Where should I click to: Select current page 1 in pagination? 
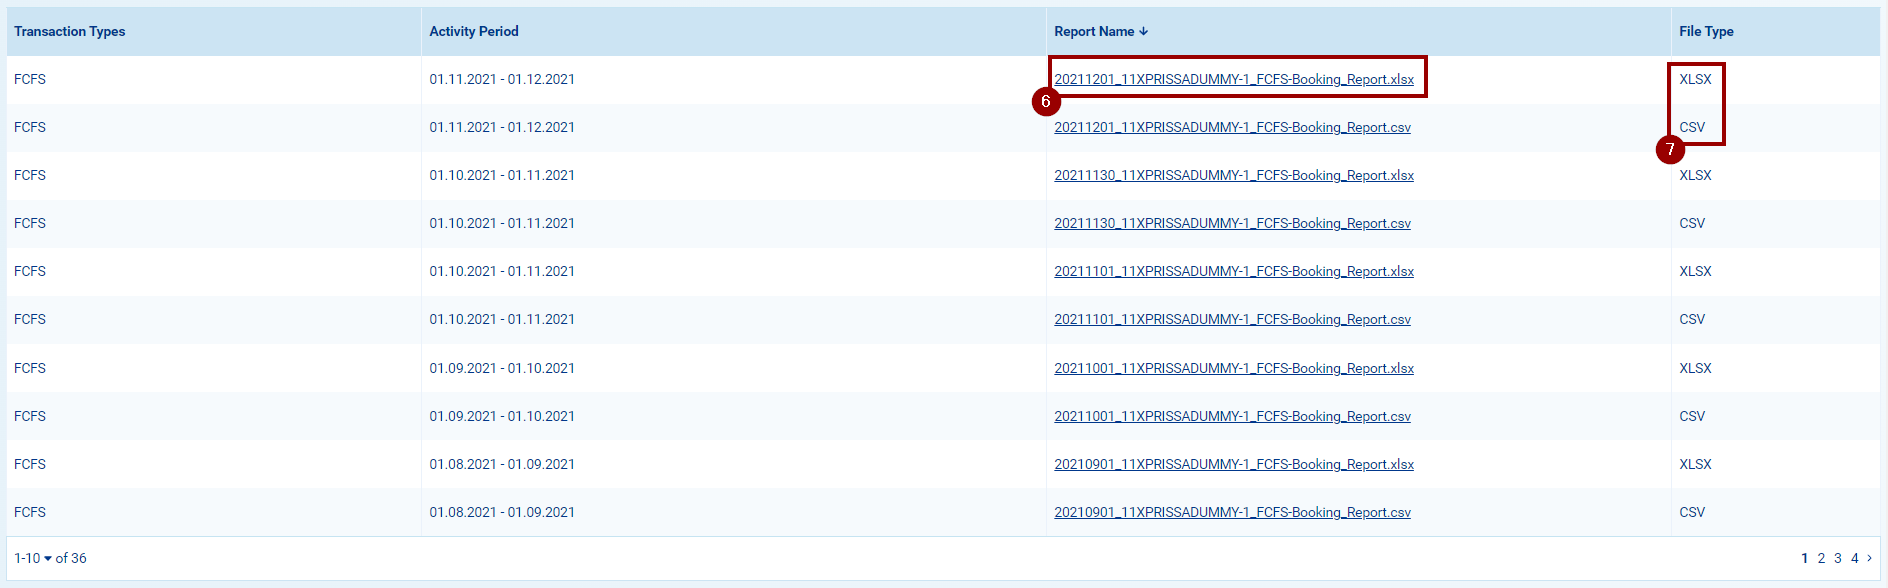tap(1804, 558)
